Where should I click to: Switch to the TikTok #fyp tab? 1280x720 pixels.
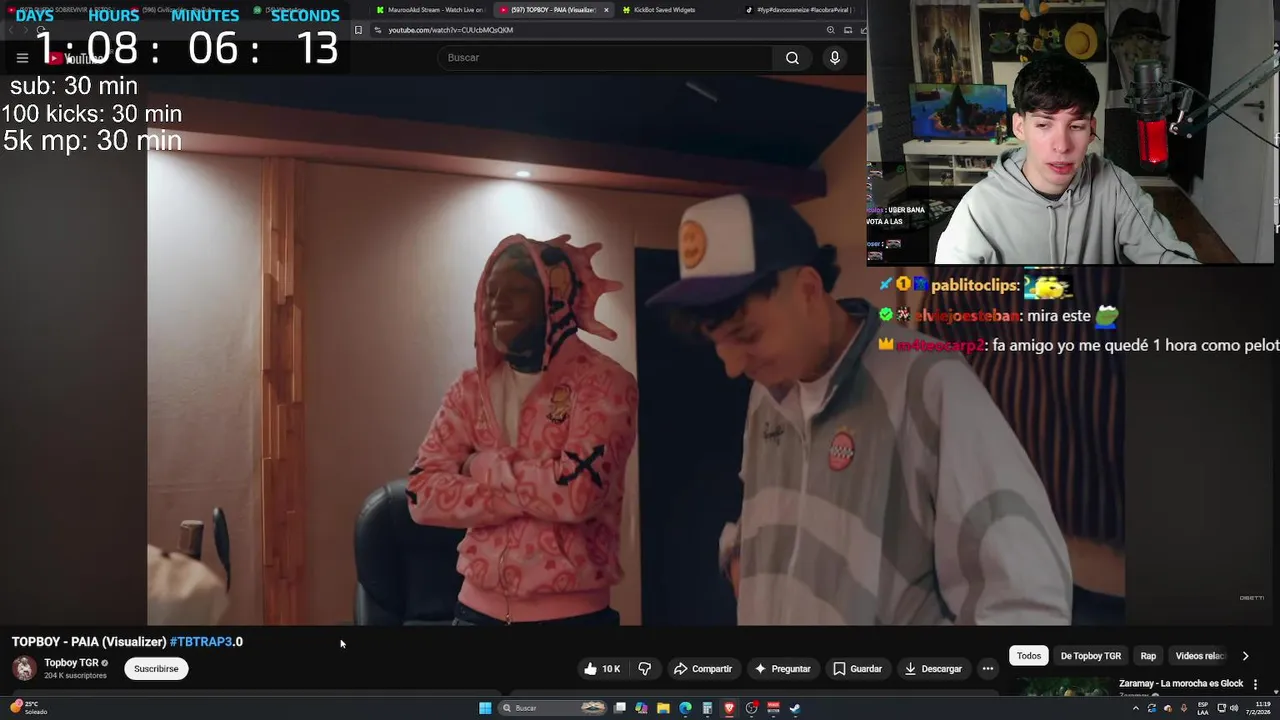(x=800, y=10)
